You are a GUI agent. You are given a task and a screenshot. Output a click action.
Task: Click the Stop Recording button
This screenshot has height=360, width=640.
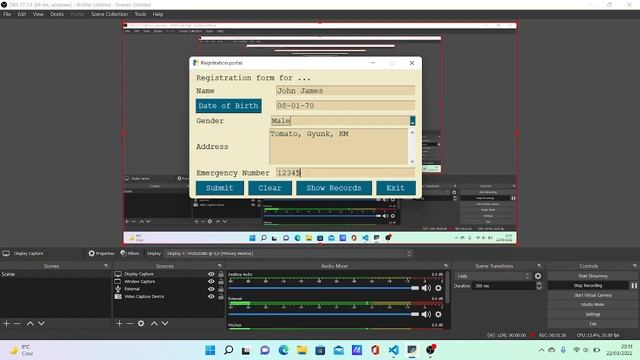[588, 286]
